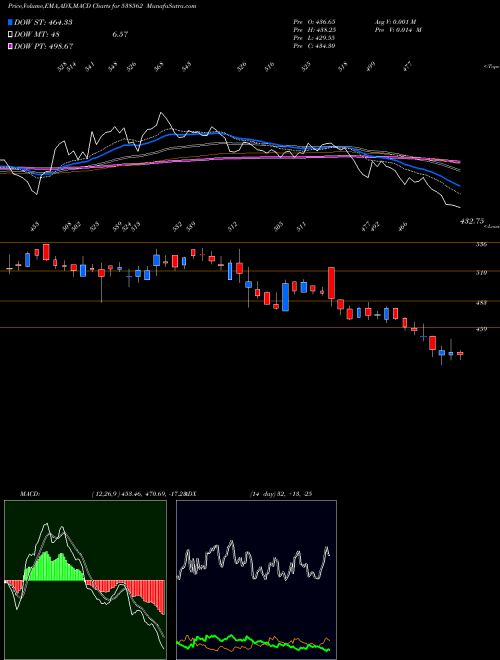Click the blue DOW ST legend swatch
This screenshot has height=660, width=500.
pyautogui.click(x=10, y=22)
